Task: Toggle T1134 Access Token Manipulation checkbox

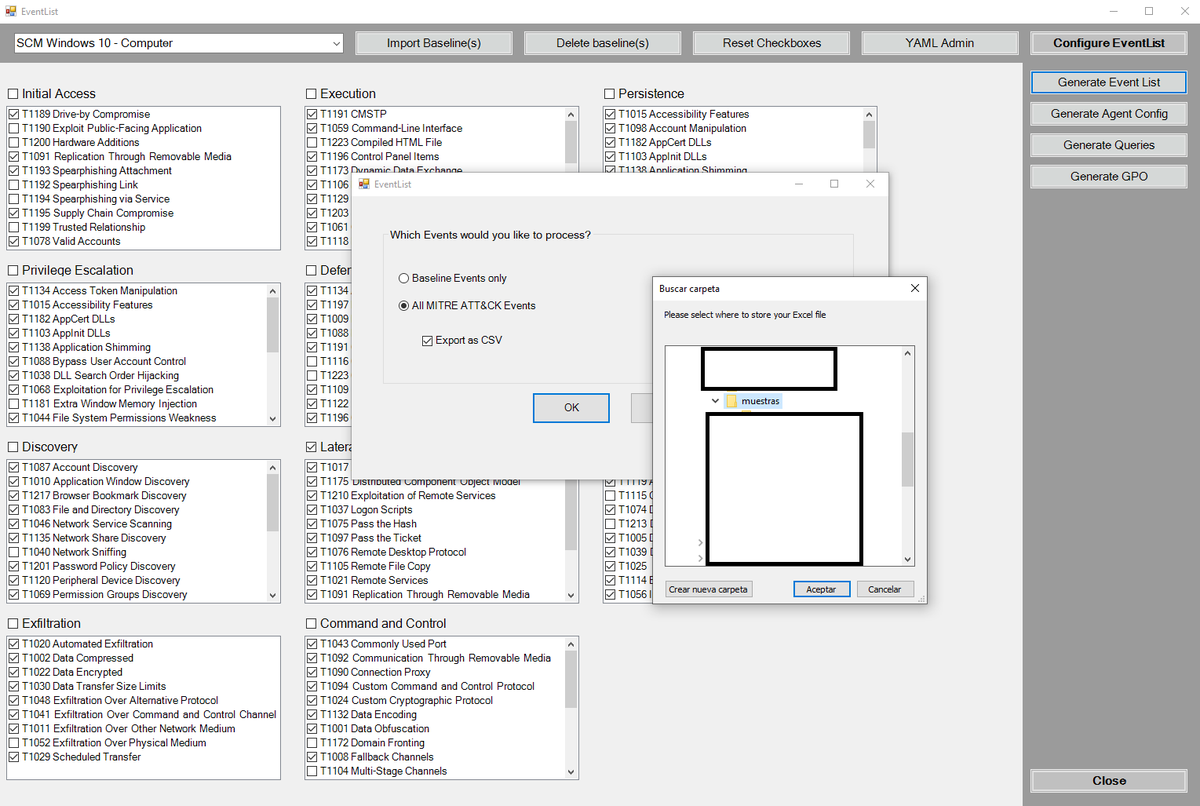Action: (x=14, y=291)
